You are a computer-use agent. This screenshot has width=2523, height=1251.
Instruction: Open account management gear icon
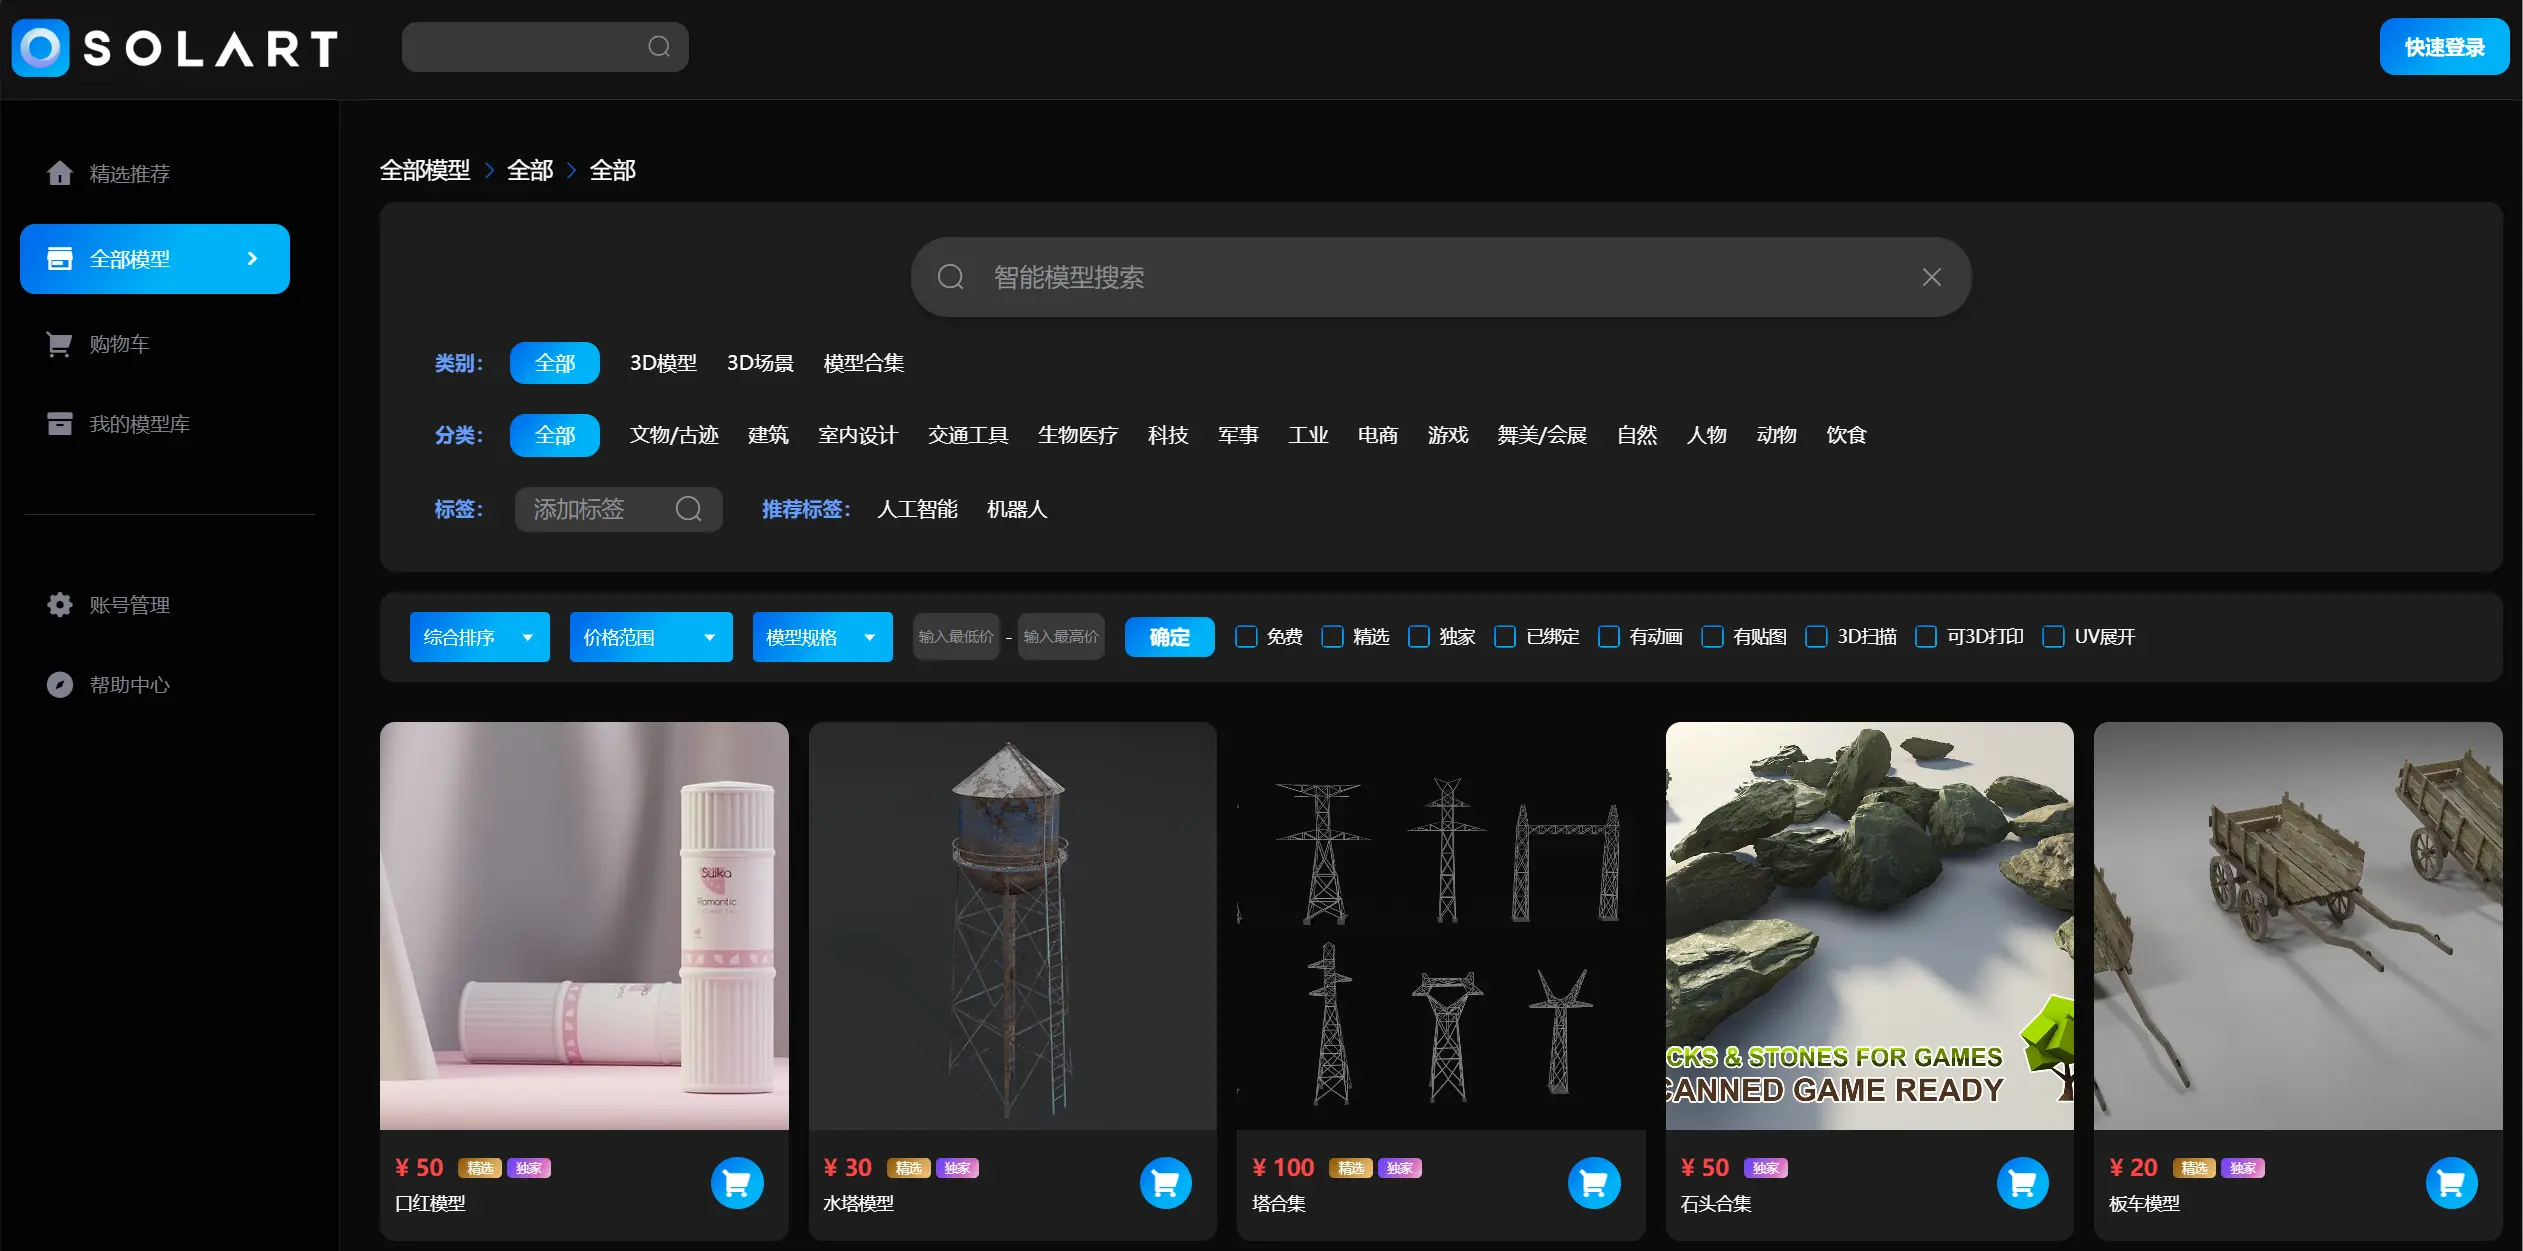60,605
